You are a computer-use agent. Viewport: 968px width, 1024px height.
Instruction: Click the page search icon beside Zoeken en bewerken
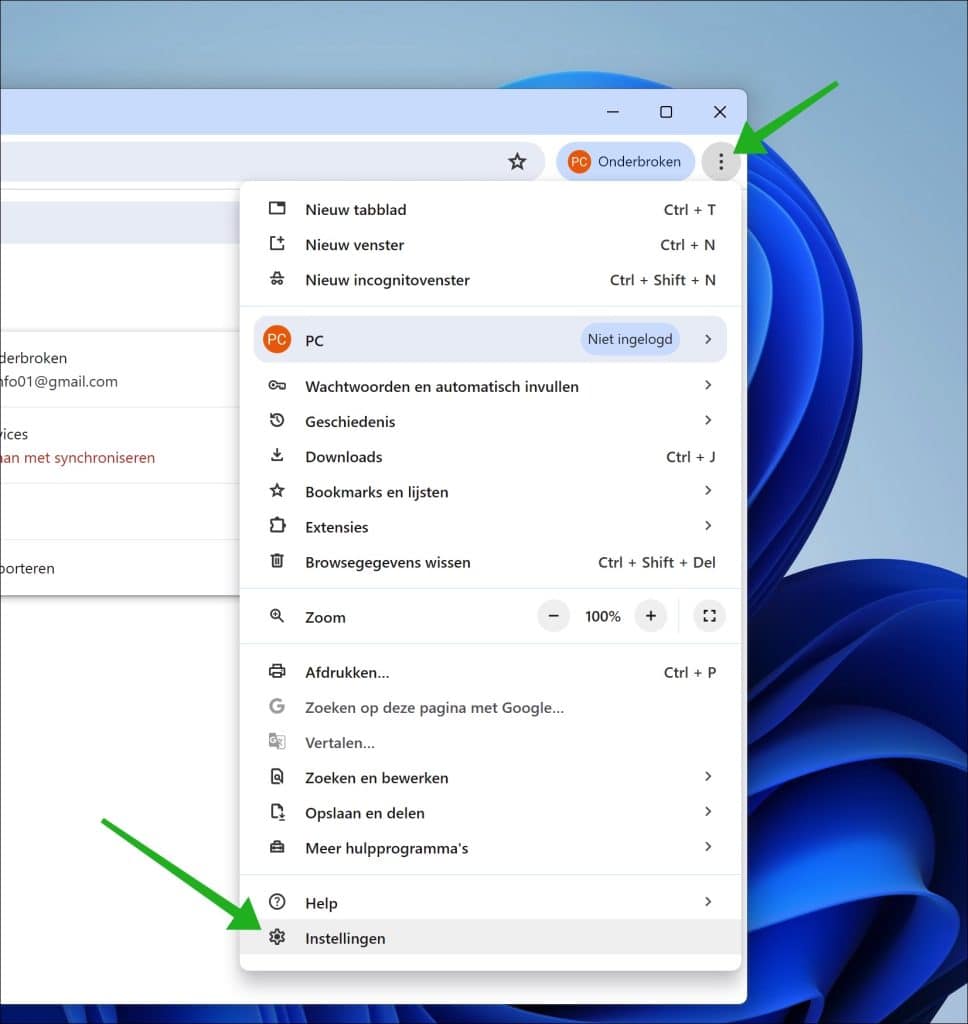click(277, 776)
